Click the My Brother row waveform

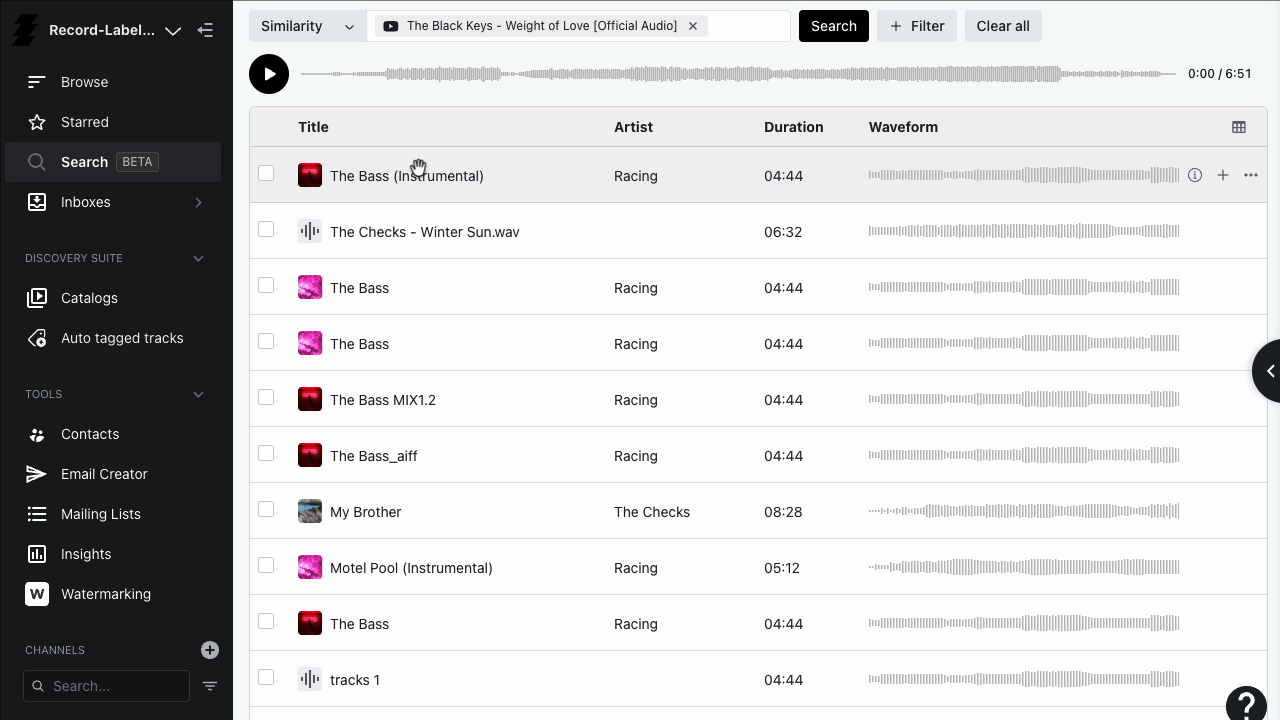tap(1024, 511)
